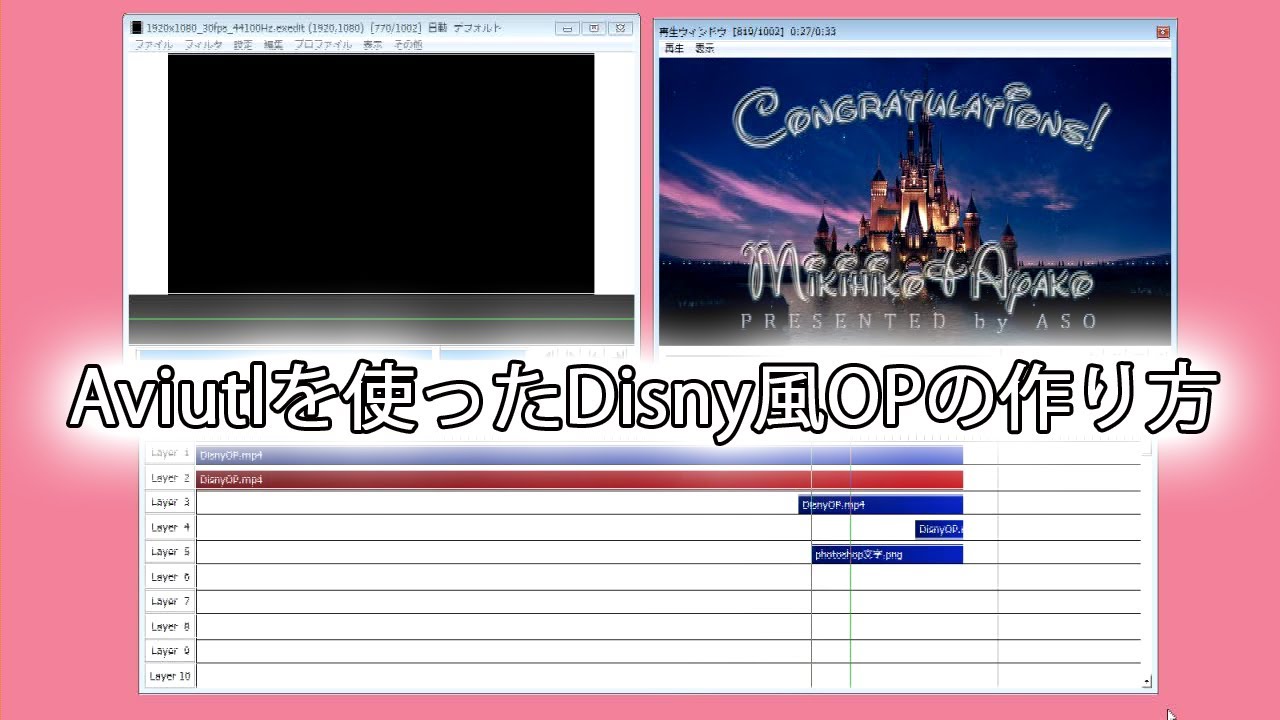Open the その他 menu
The width and height of the screenshot is (1280, 720).
coord(407,45)
